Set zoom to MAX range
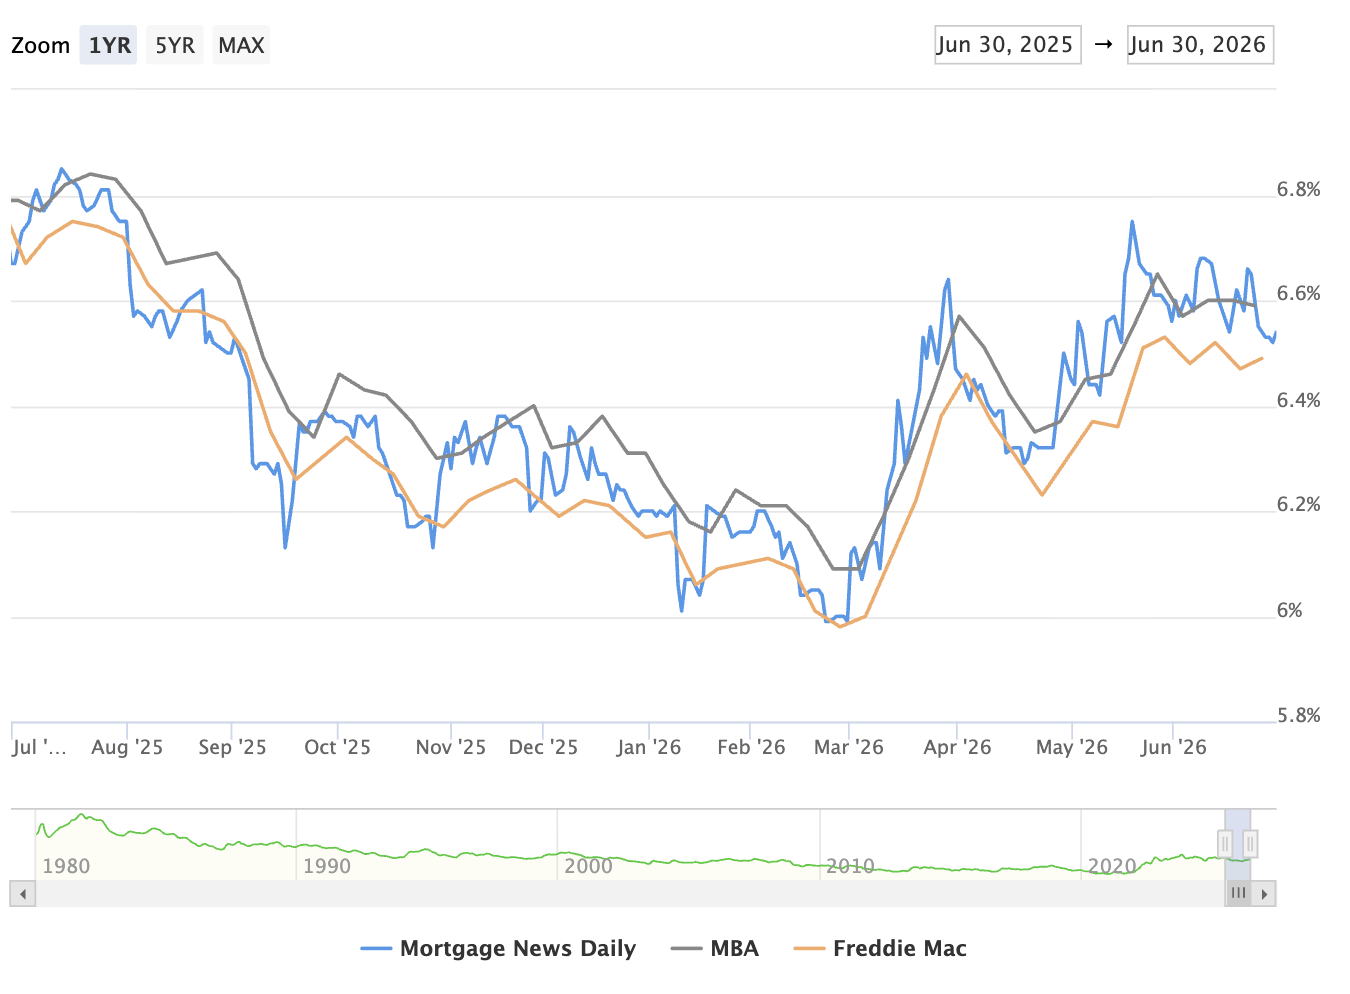The image size is (1350, 994). [x=241, y=45]
